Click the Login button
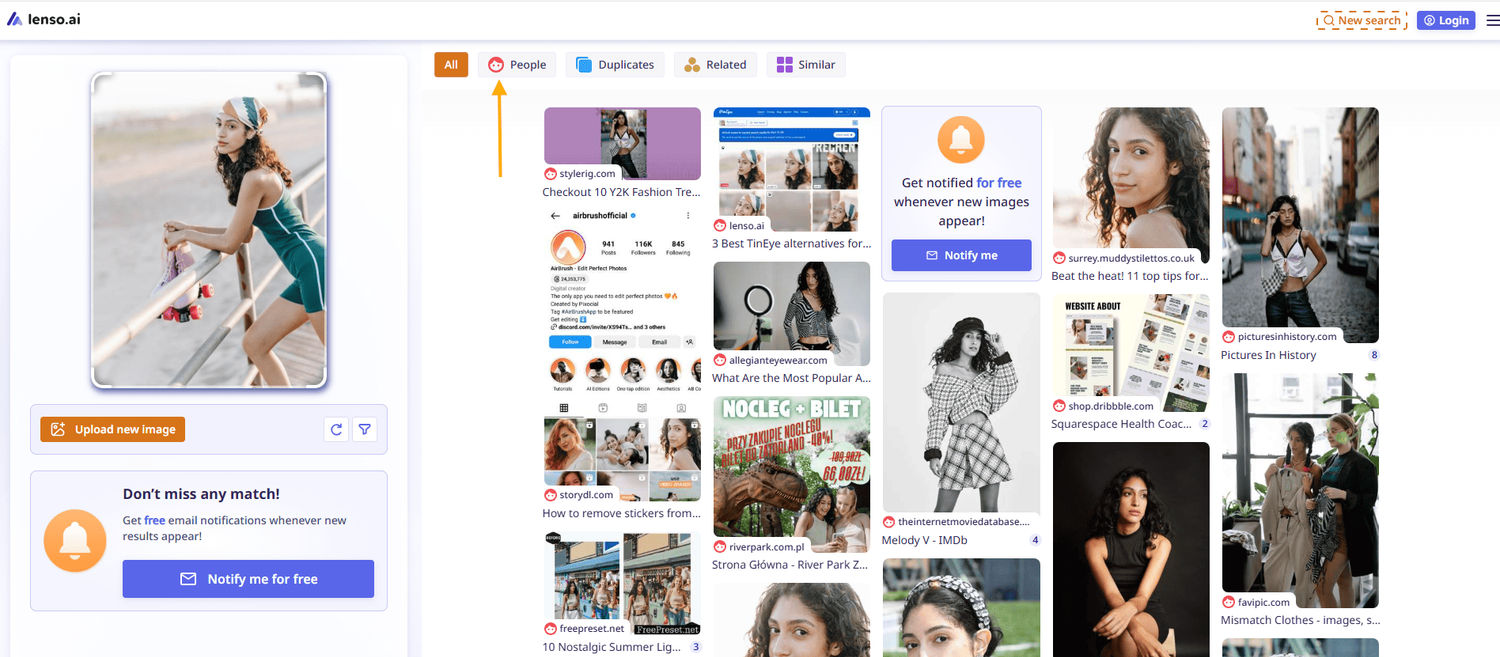 (1445, 20)
